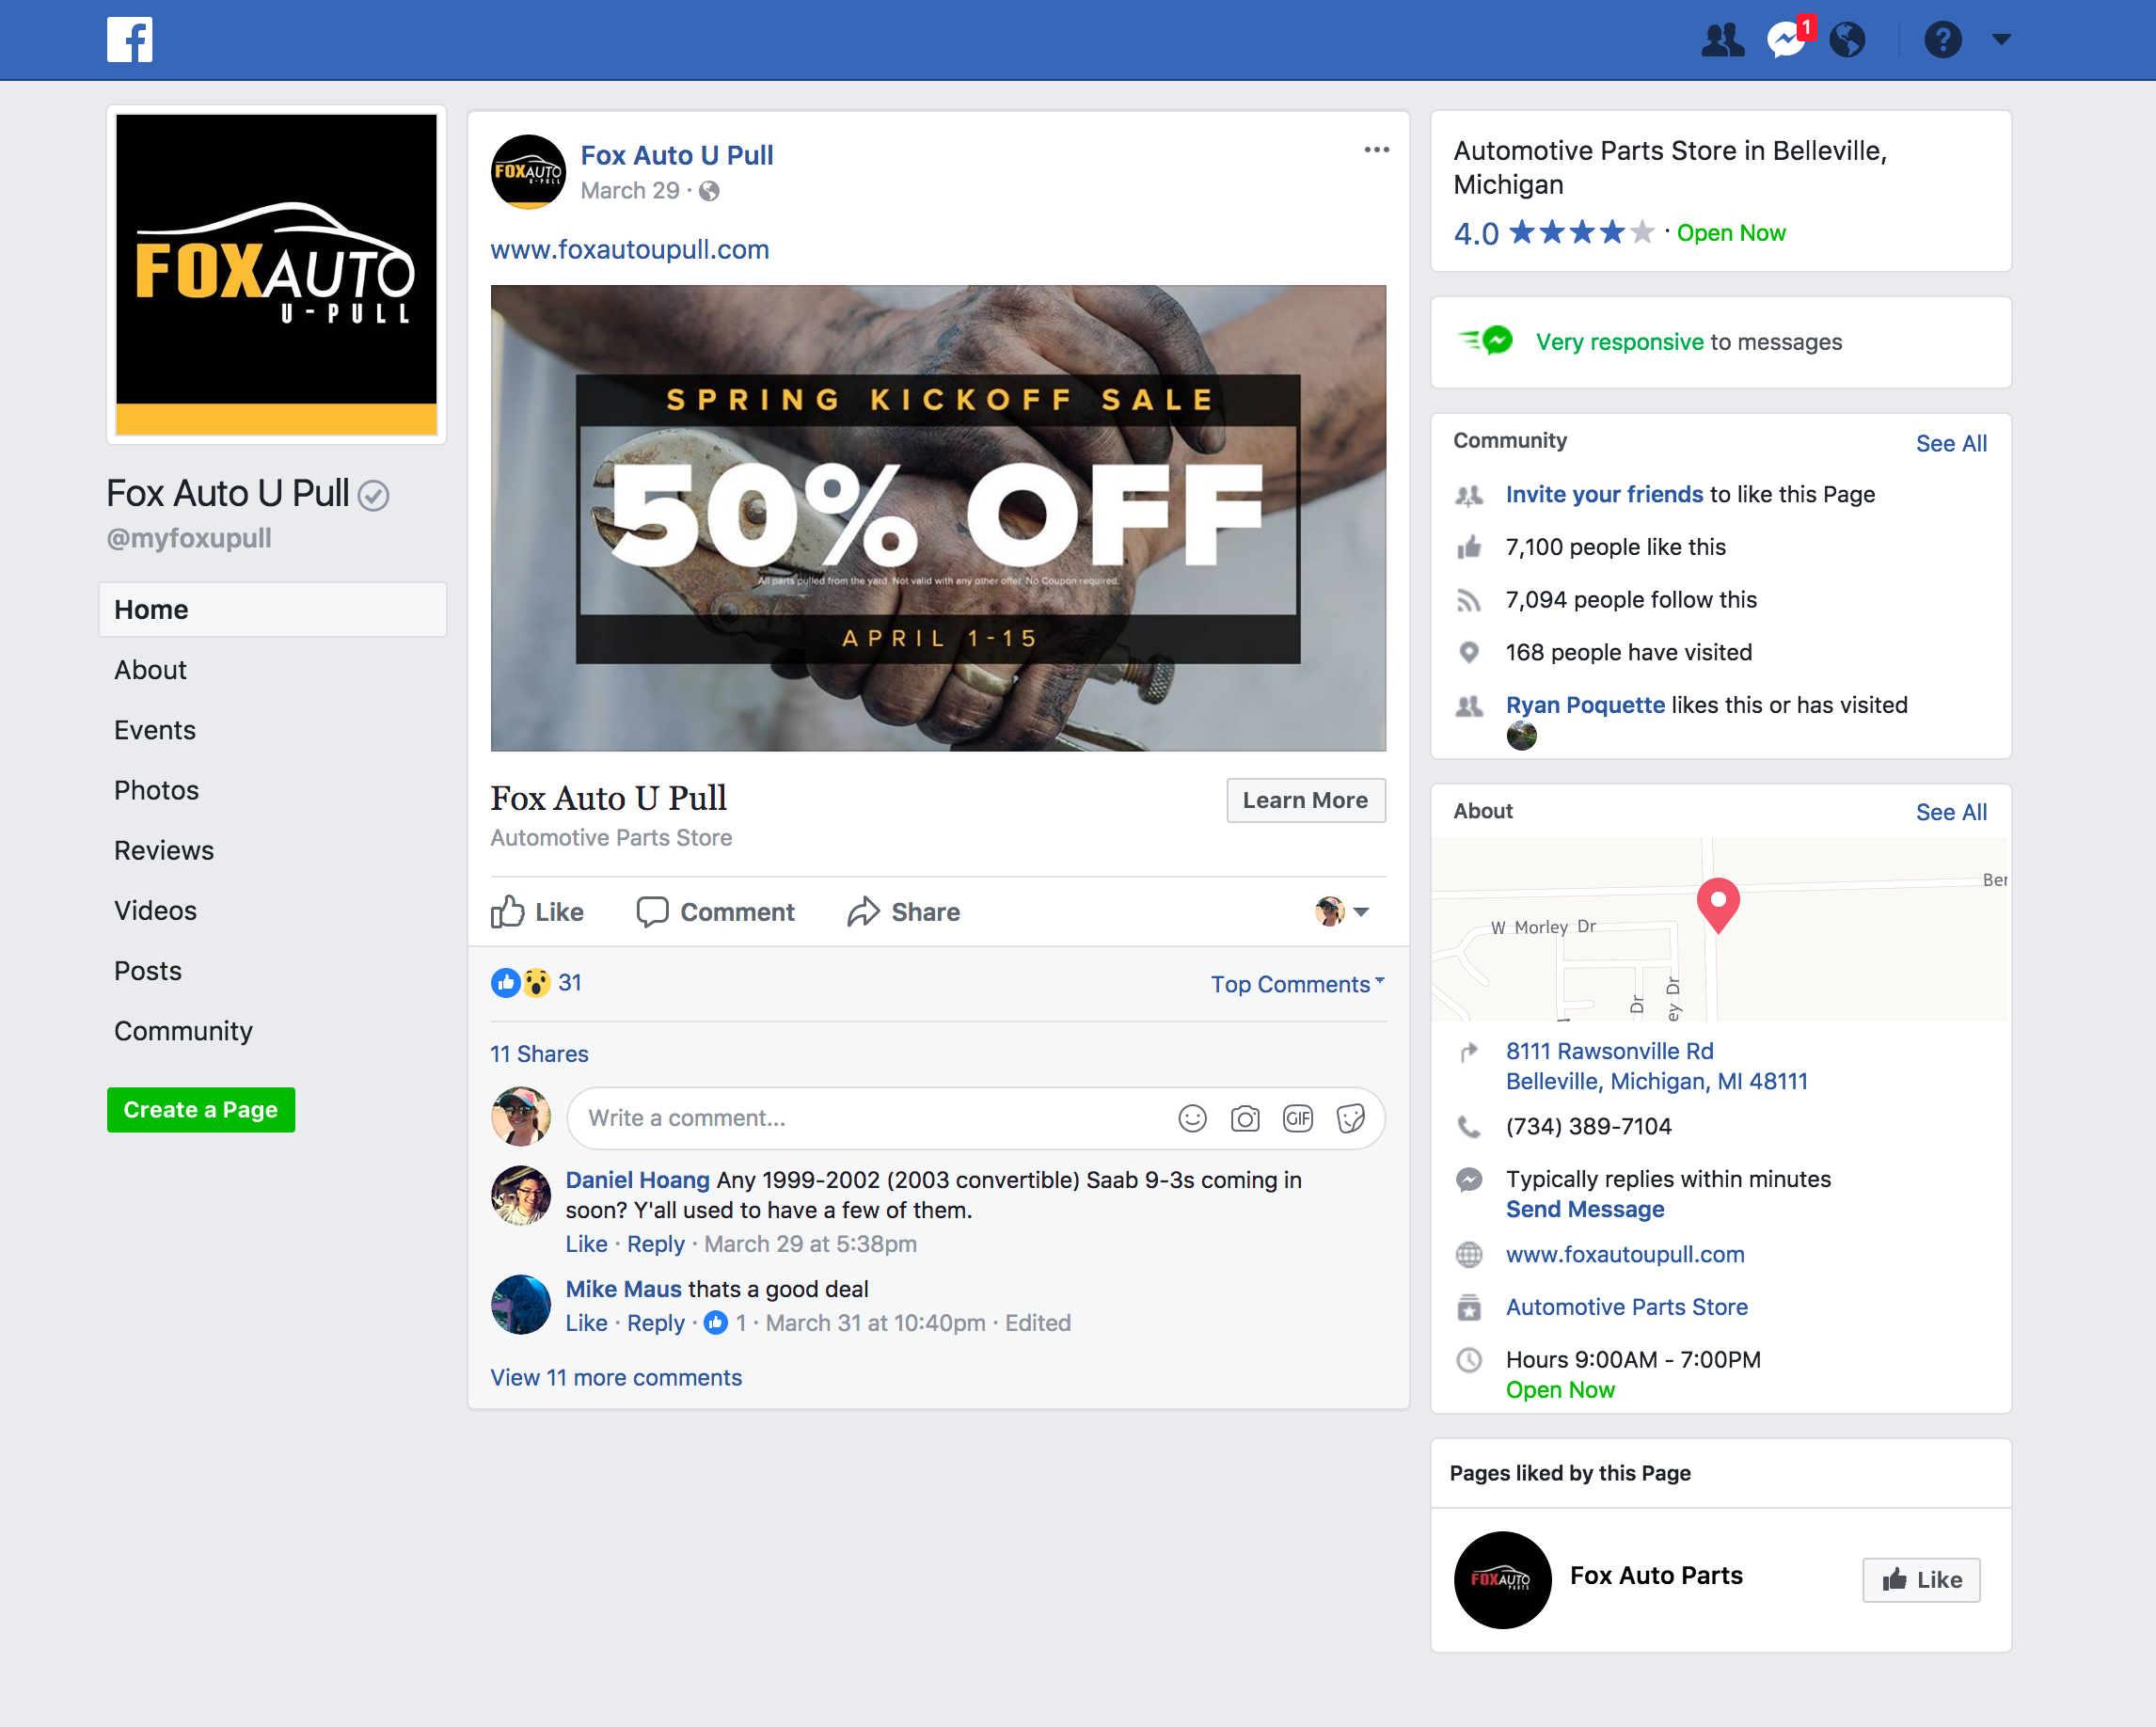
Task: Open the 8111 Rawsonville Rd address link
Action: click(x=1657, y=1067)
